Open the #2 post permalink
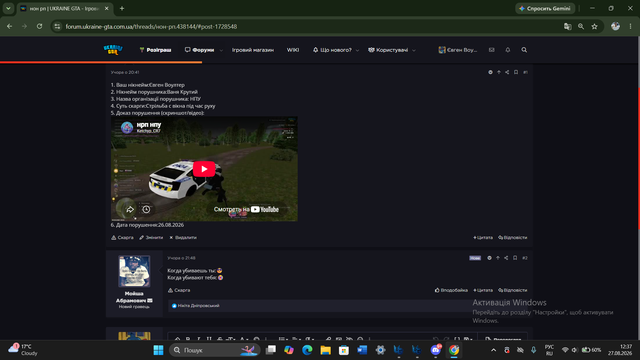The width and height of the screenshot is (640, 360). coord(525,258)
